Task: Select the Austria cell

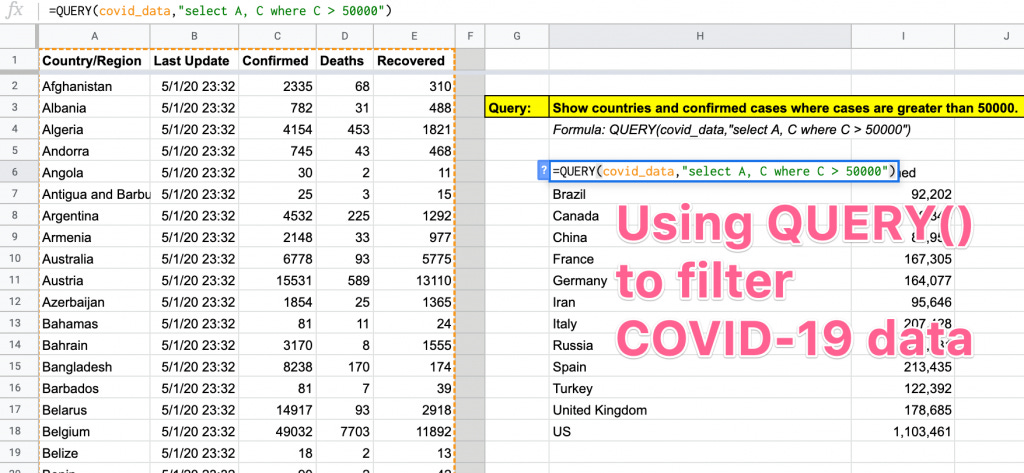Action: coord(95,280)
